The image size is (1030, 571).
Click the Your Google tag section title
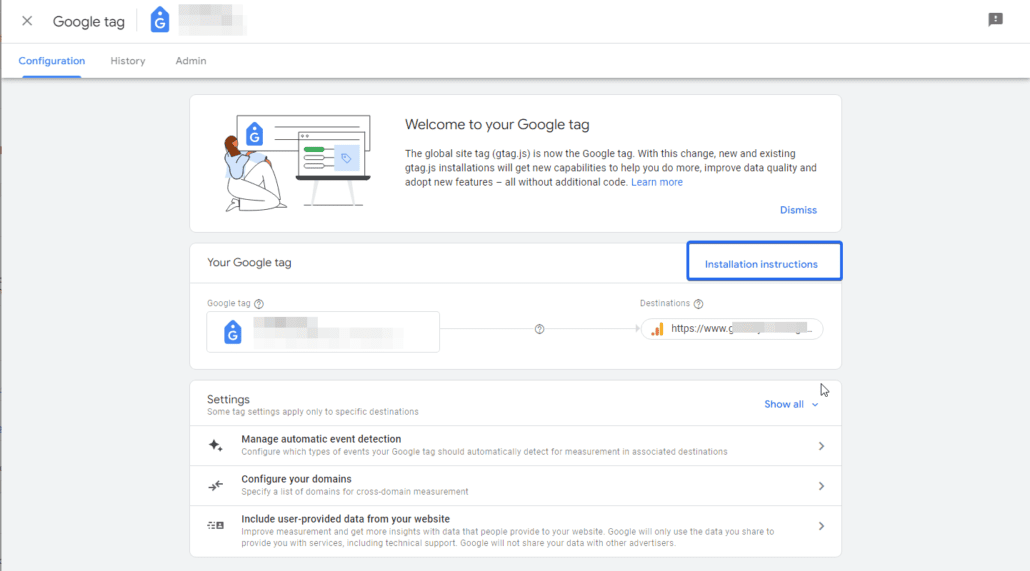coord(249,262)
